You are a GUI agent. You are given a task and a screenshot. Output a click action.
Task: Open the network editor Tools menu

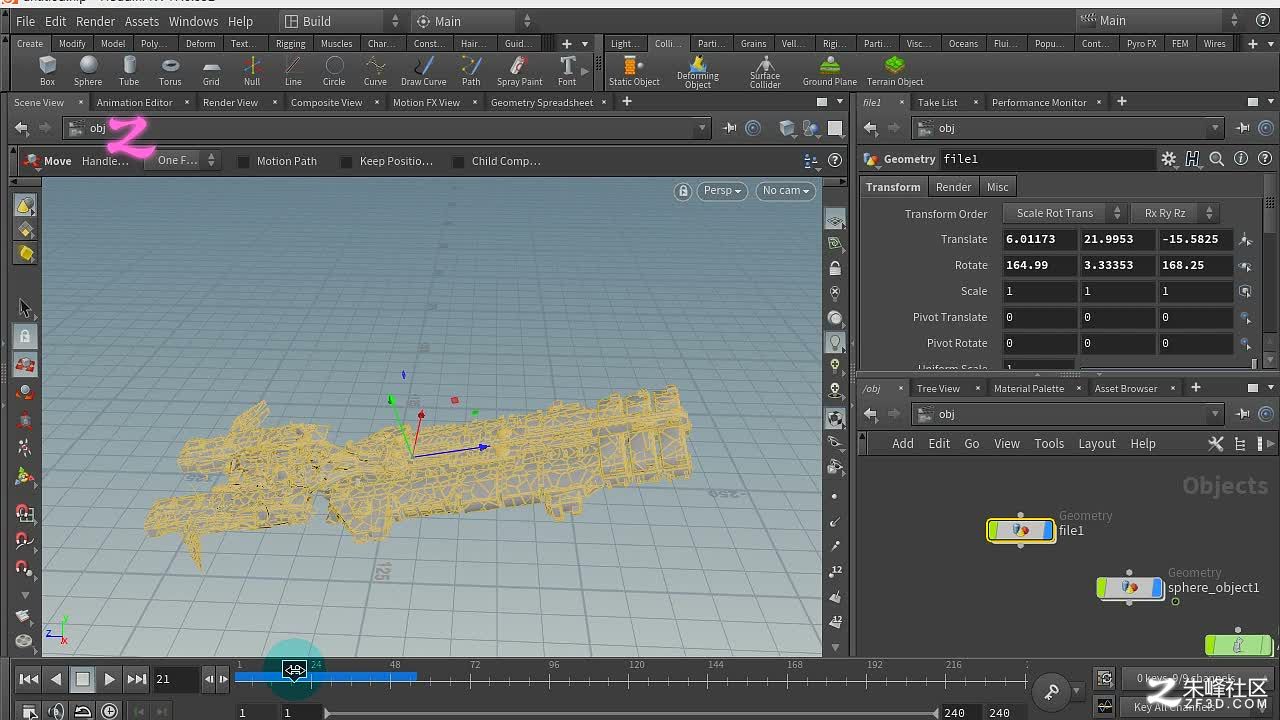1049,443
